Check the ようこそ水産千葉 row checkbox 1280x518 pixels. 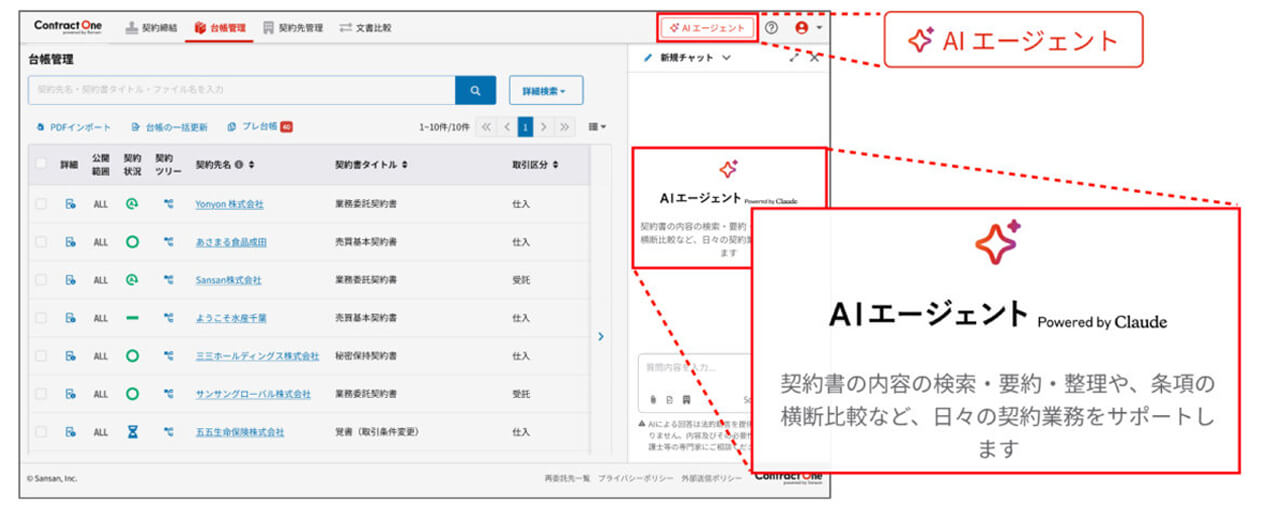41,318
